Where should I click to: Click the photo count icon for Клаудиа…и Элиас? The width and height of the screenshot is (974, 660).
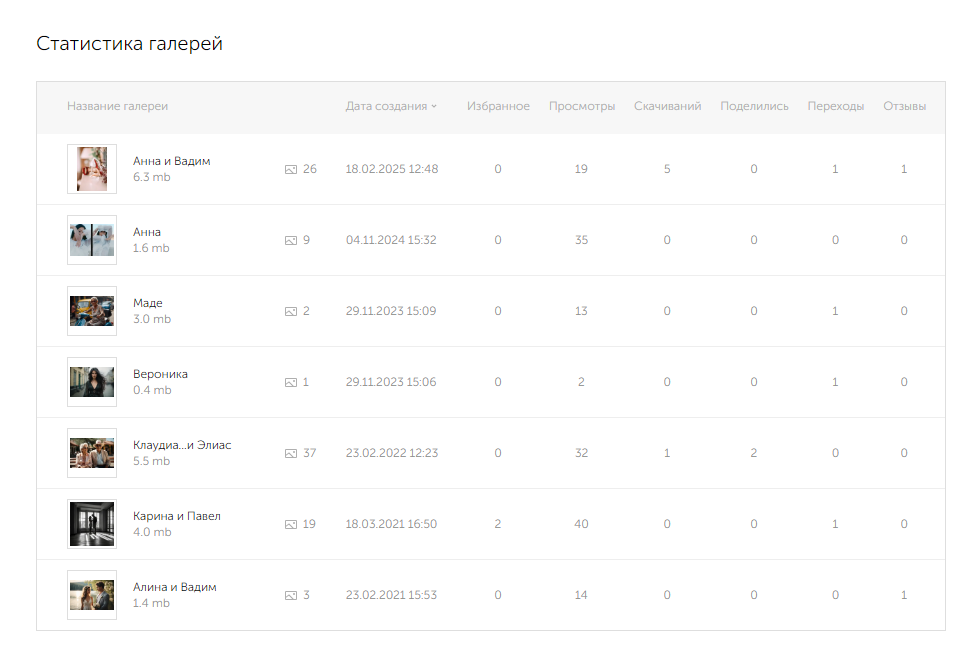(x=291, y=454)
